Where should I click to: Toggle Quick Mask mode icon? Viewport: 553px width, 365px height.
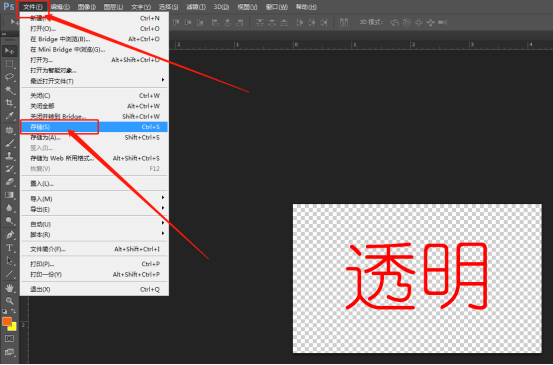(9, 339)
